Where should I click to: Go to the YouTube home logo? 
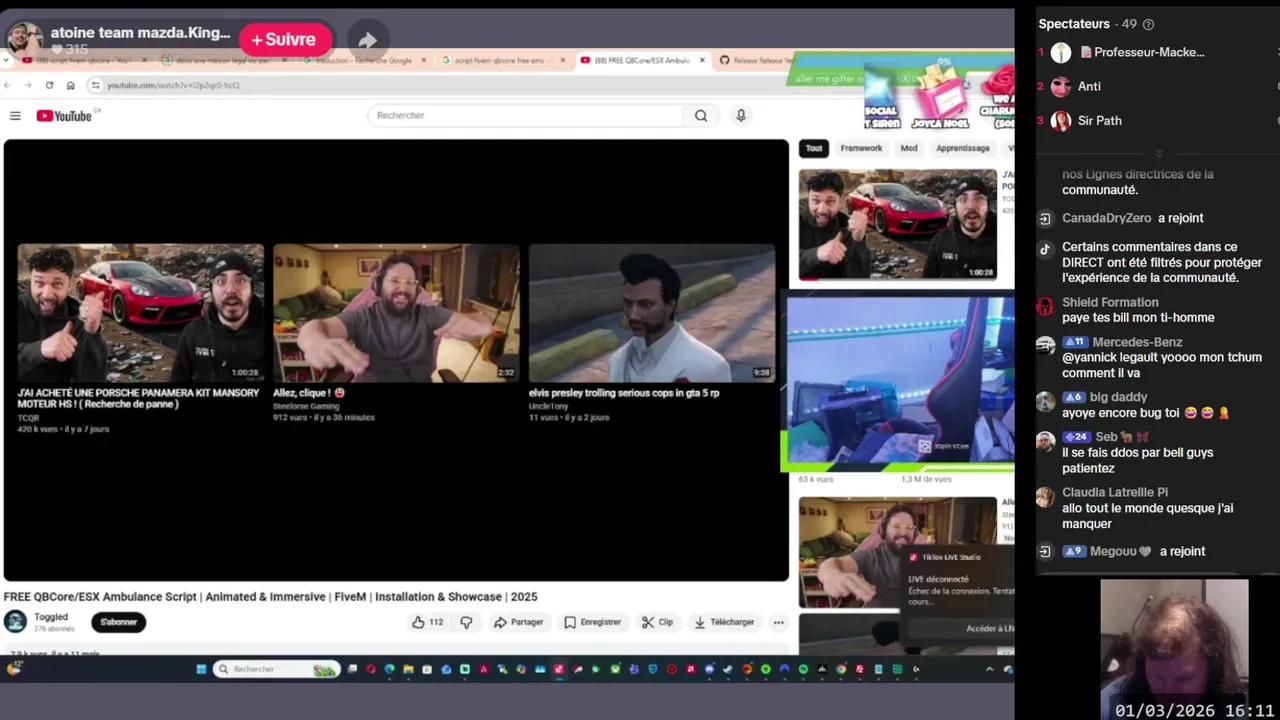[64, 116]
